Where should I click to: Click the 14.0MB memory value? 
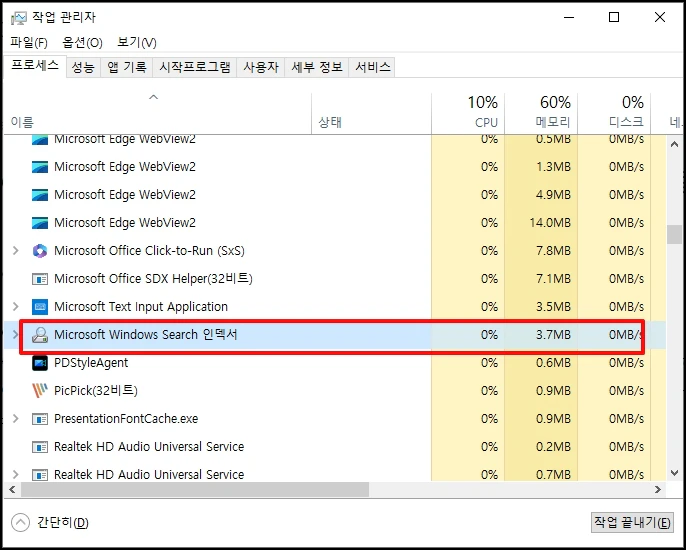pyautogui.click(x=550, y=223)
